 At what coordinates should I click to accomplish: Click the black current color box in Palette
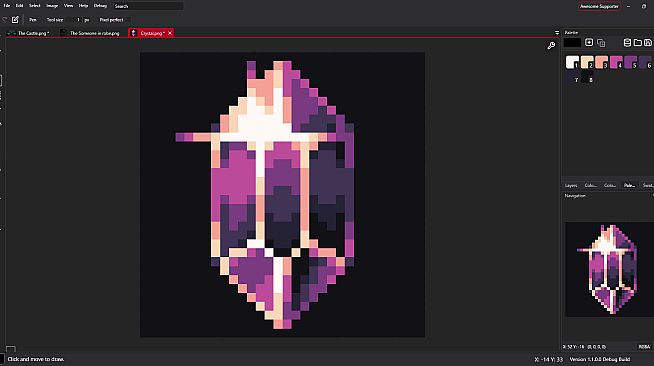point(572,43)
